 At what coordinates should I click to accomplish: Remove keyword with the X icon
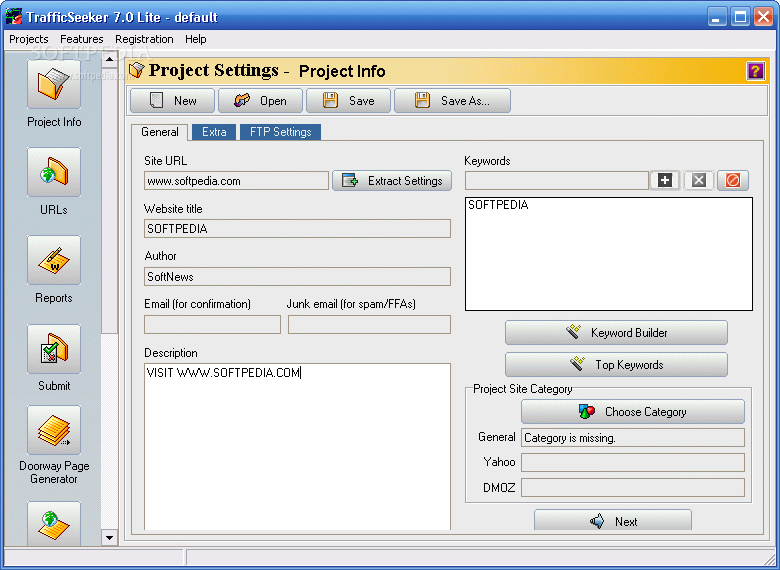click(x=699, y=180)
